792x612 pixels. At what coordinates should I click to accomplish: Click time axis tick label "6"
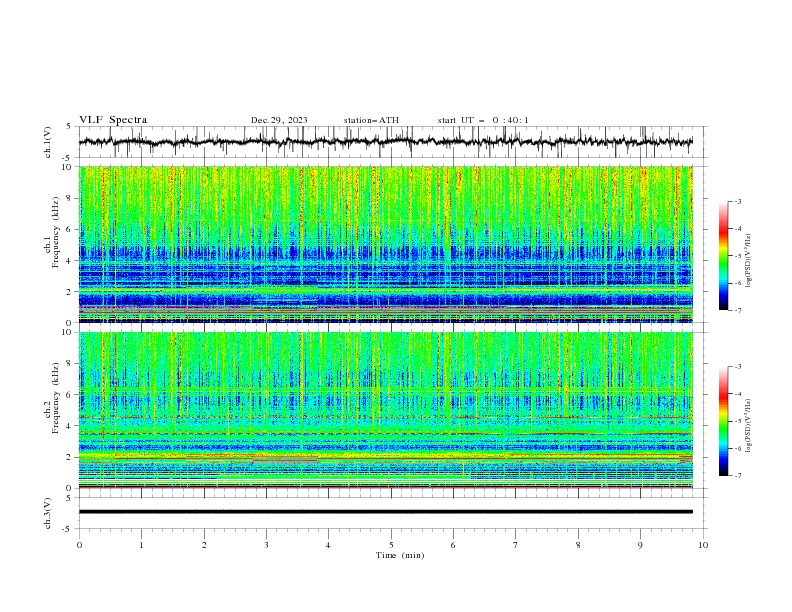click(453, 545)
